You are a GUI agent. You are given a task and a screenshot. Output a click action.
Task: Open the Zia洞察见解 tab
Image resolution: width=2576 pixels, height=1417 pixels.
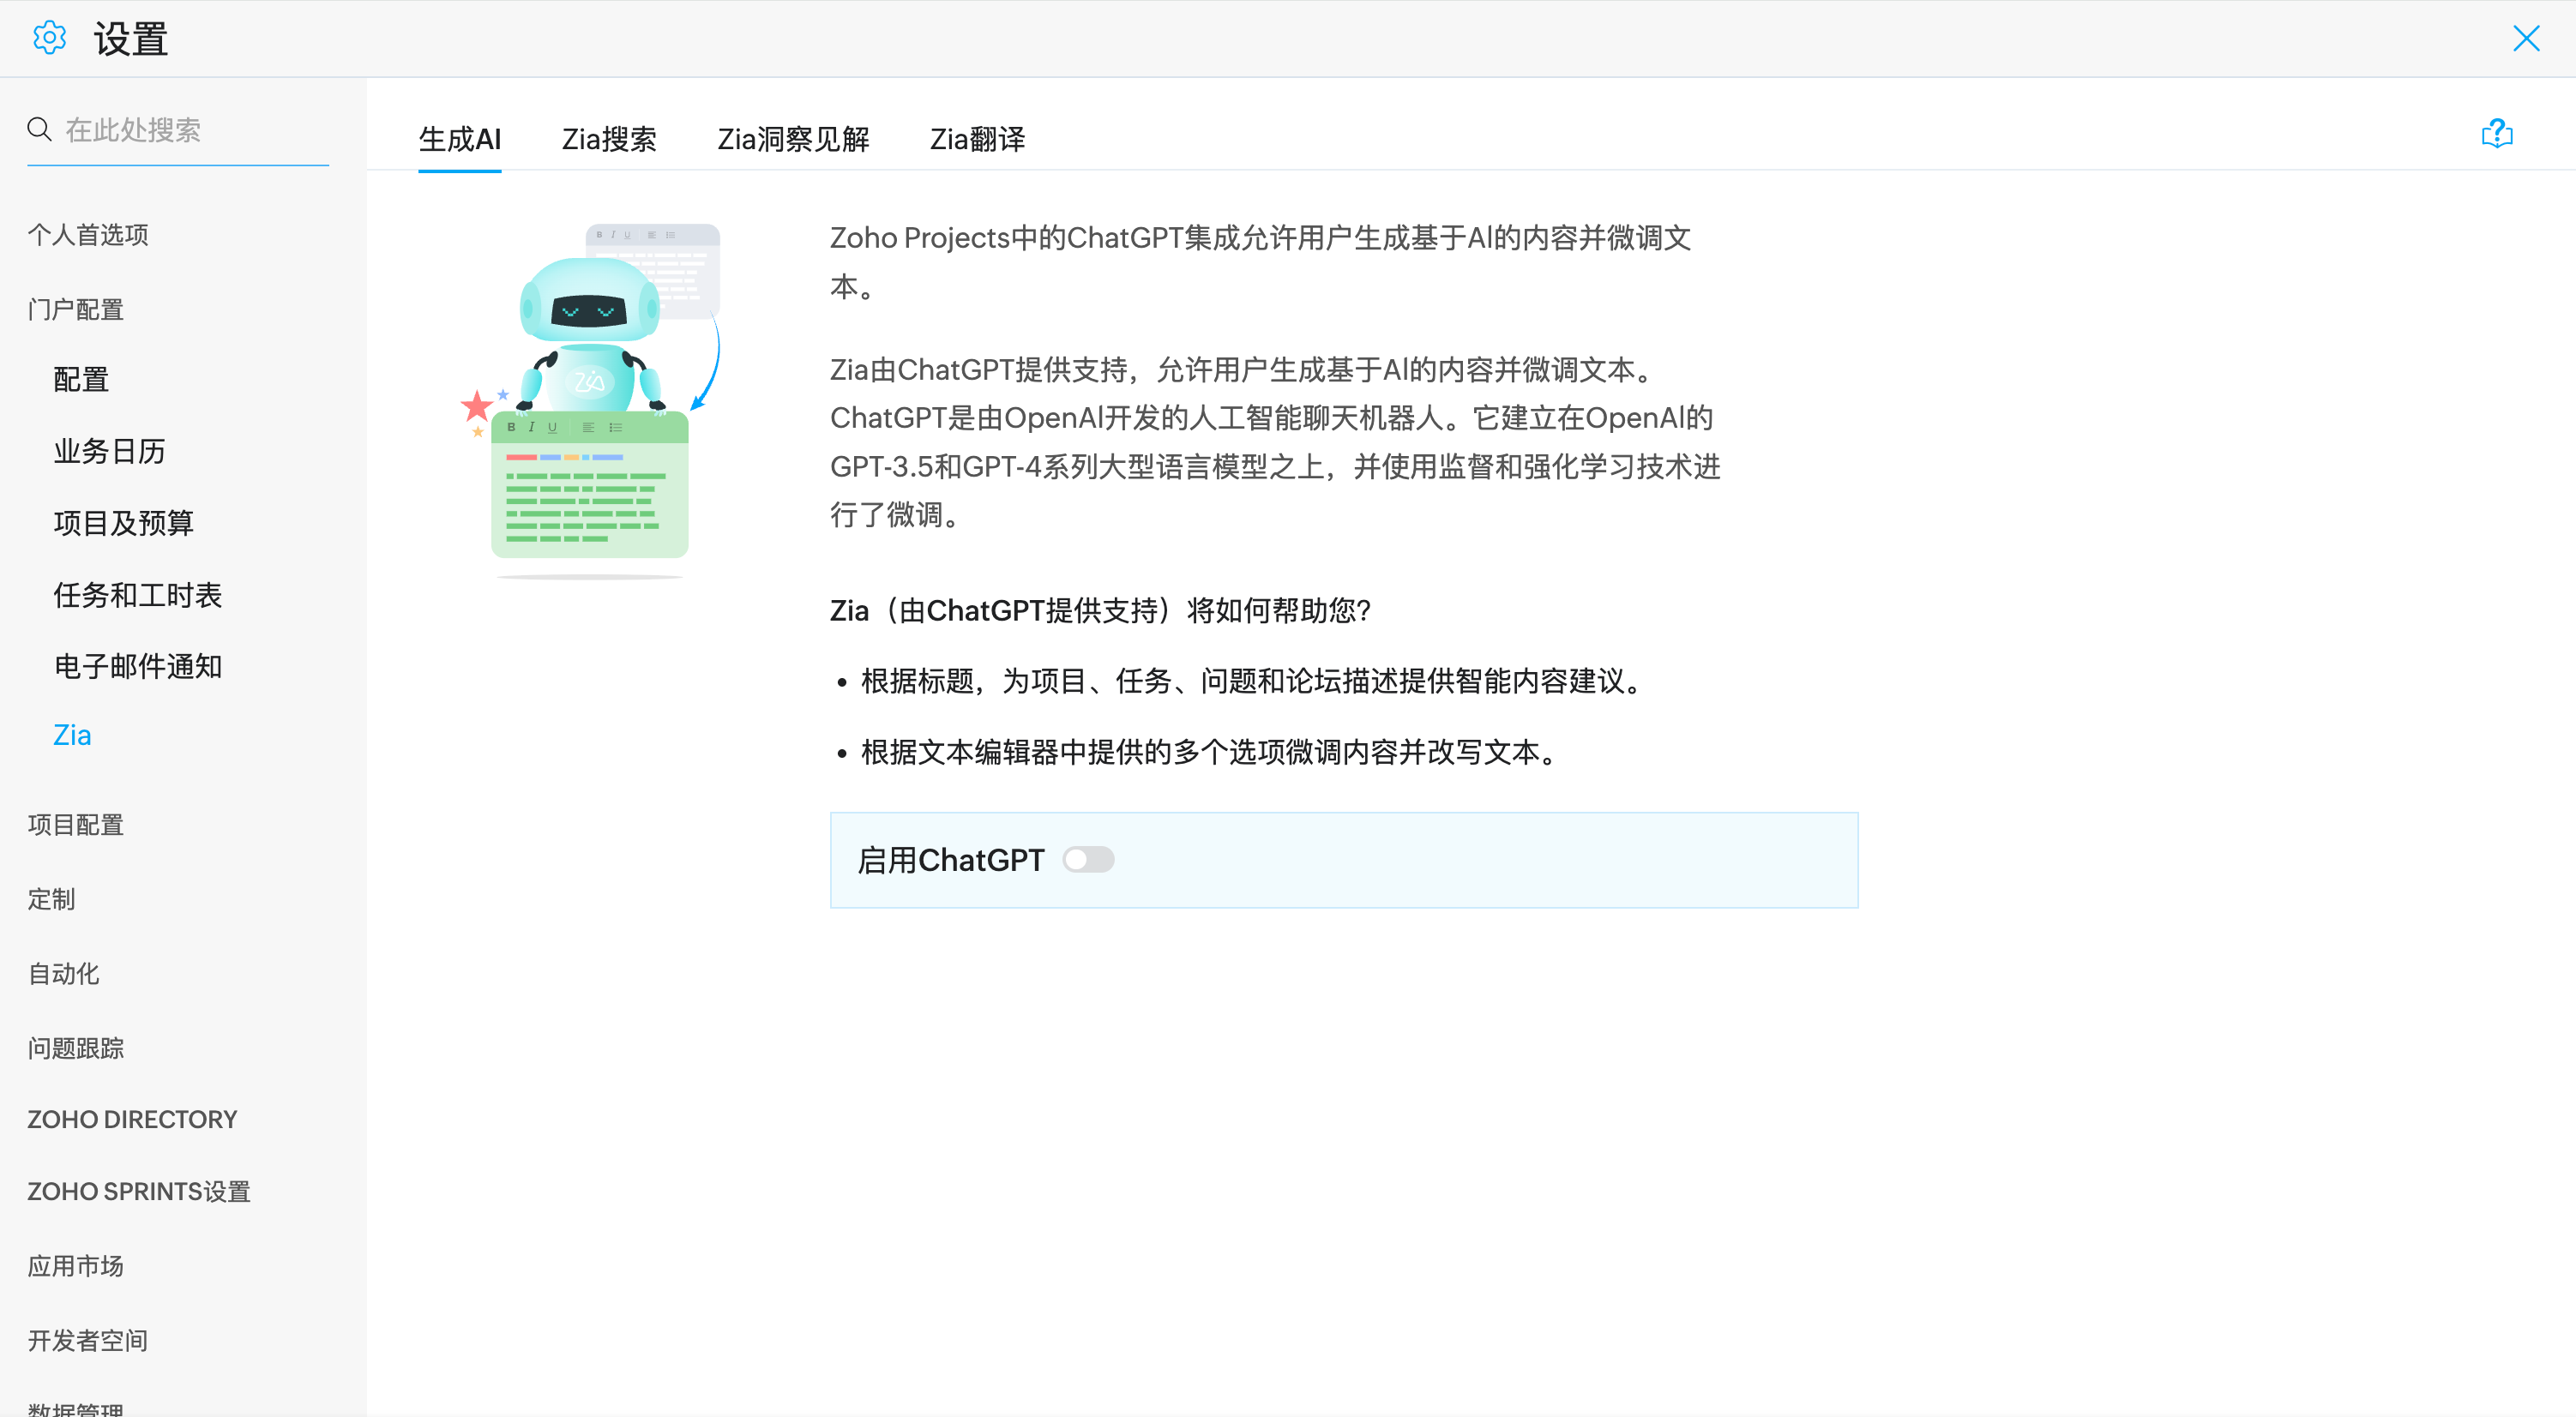click(x=793, y=139)
